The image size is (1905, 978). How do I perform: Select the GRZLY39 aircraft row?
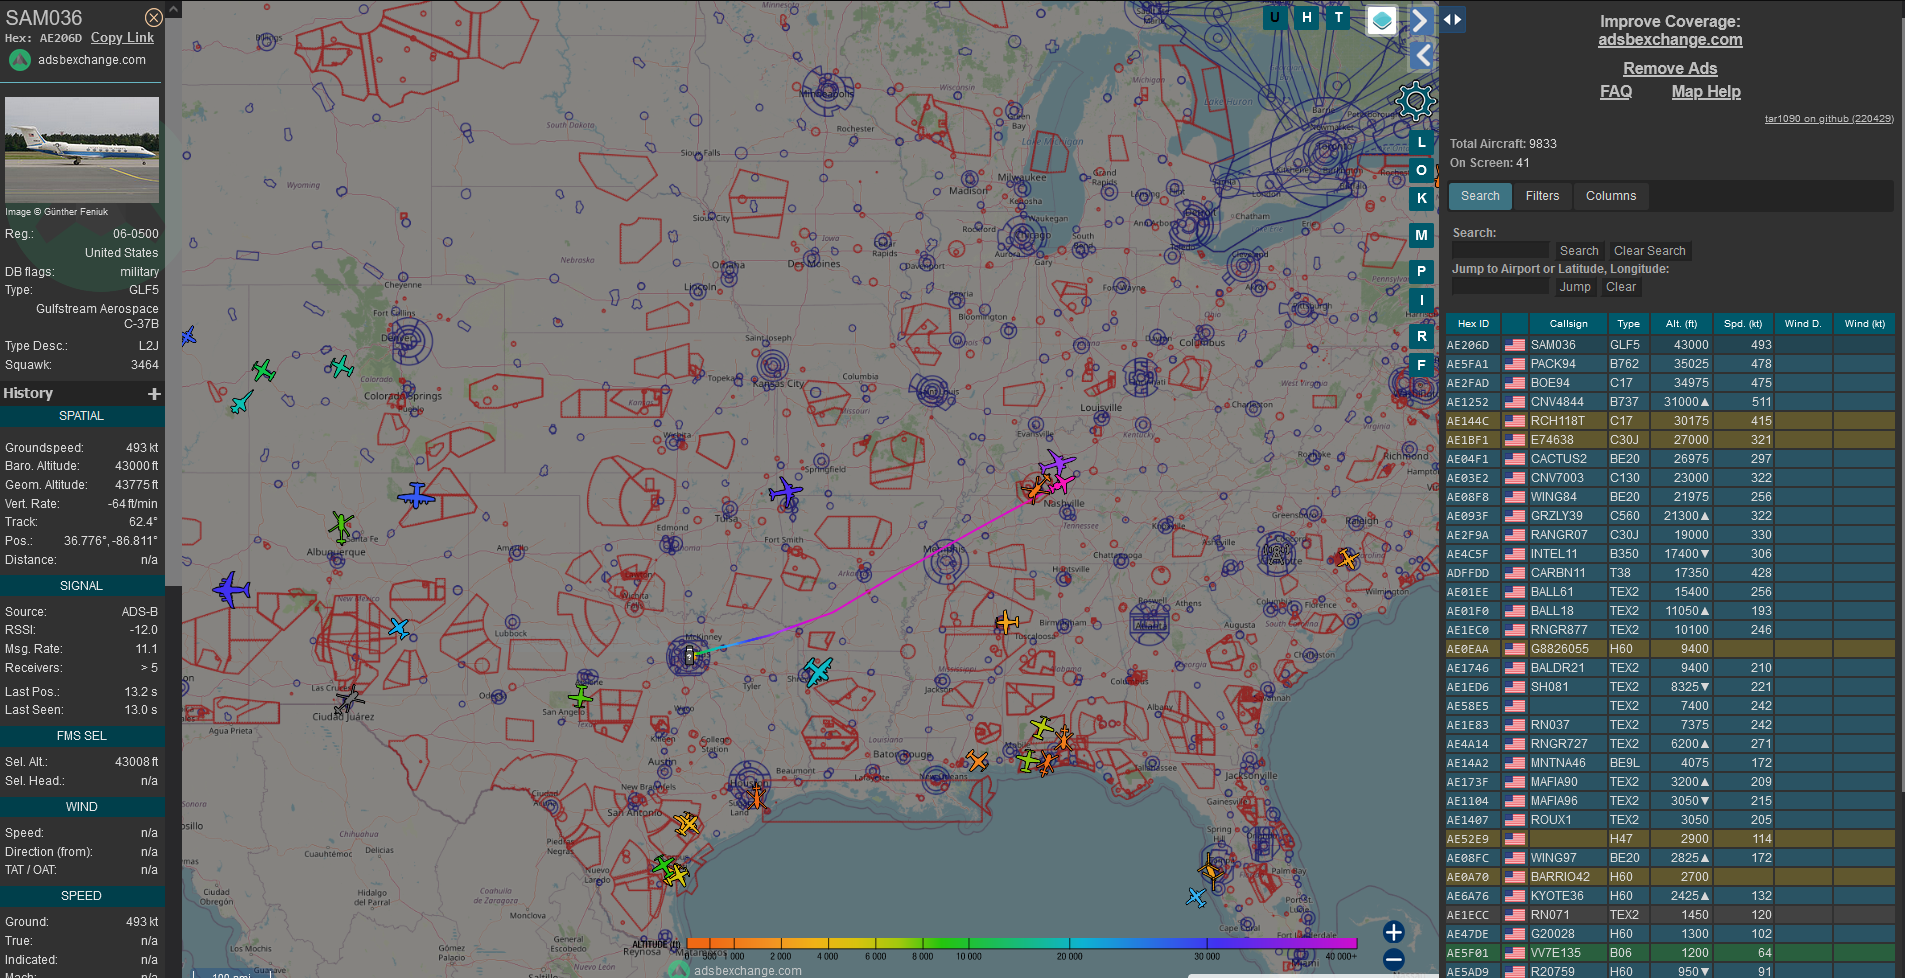point(1670,516)
